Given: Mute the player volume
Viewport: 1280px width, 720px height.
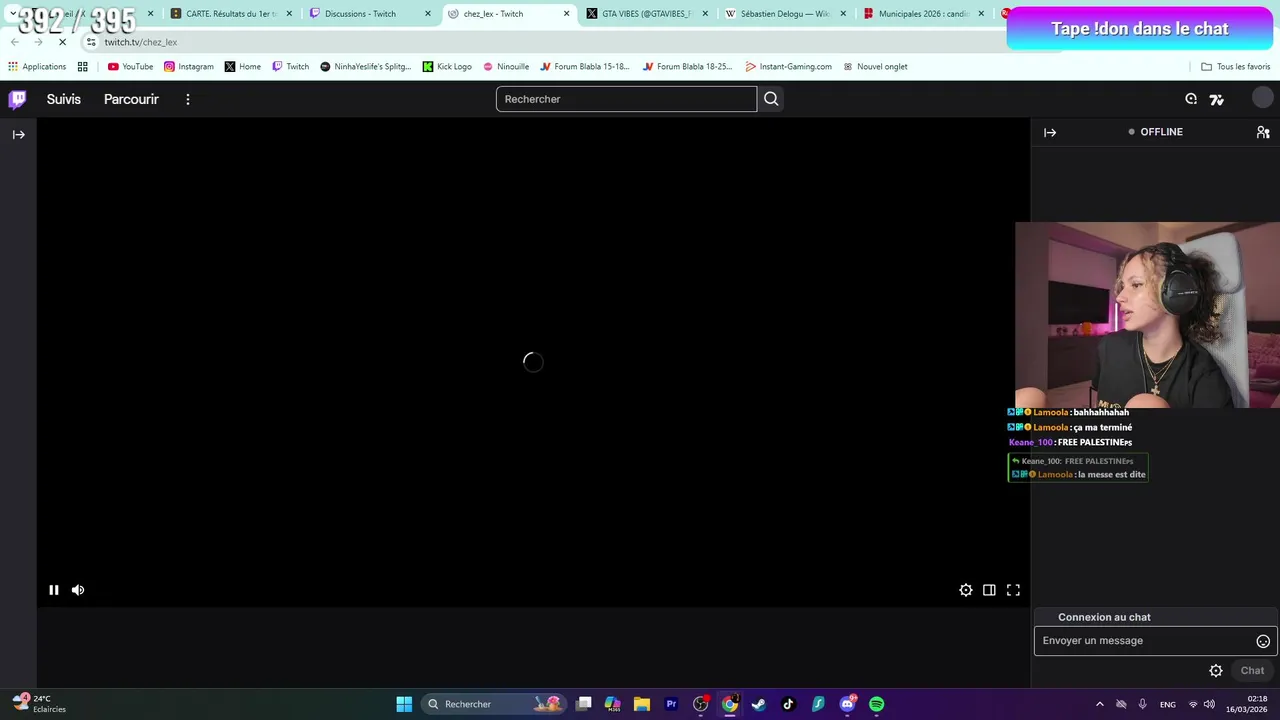Looking at the screenshot, I should pos(78,590).
